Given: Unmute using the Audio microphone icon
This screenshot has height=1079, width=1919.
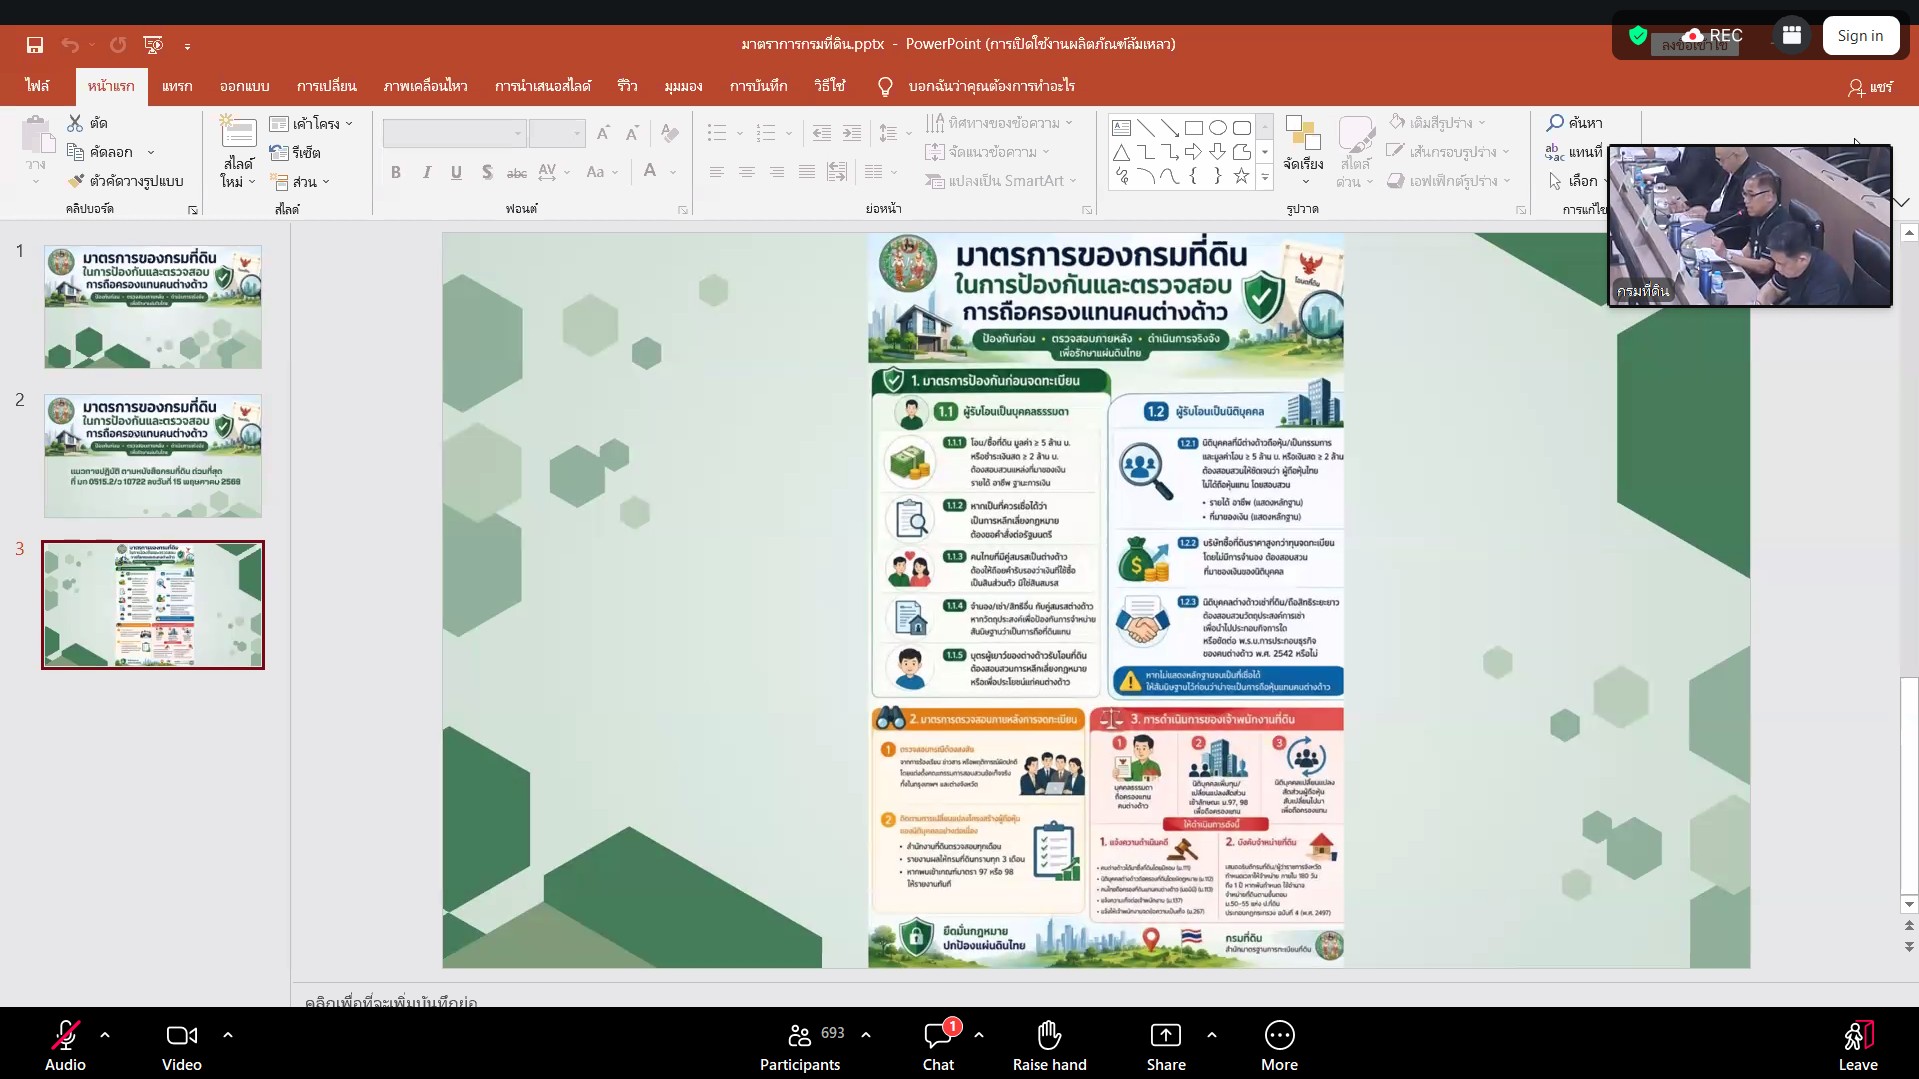Looking at the screenshot, I should (x=65, y=1045).
